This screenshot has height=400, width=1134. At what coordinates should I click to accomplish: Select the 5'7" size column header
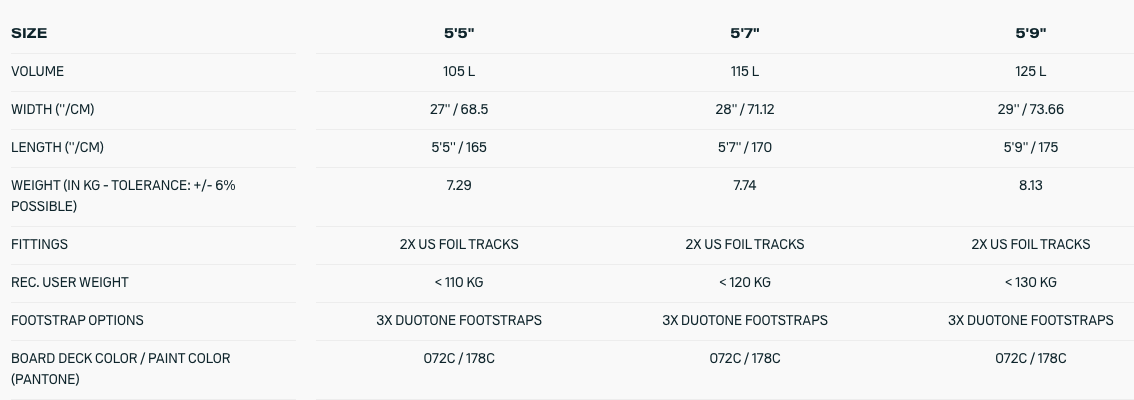tap(745, 33)
